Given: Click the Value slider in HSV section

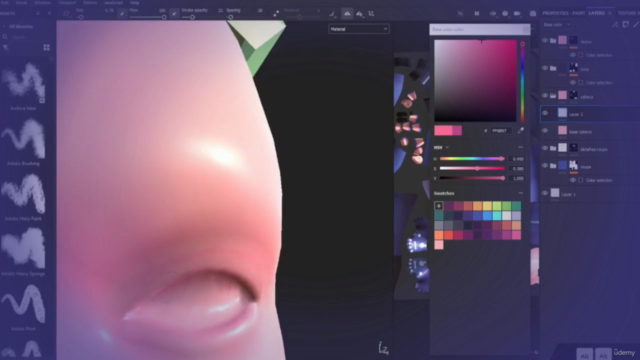Looking at the screenshot, I should [x=472, y=178].
